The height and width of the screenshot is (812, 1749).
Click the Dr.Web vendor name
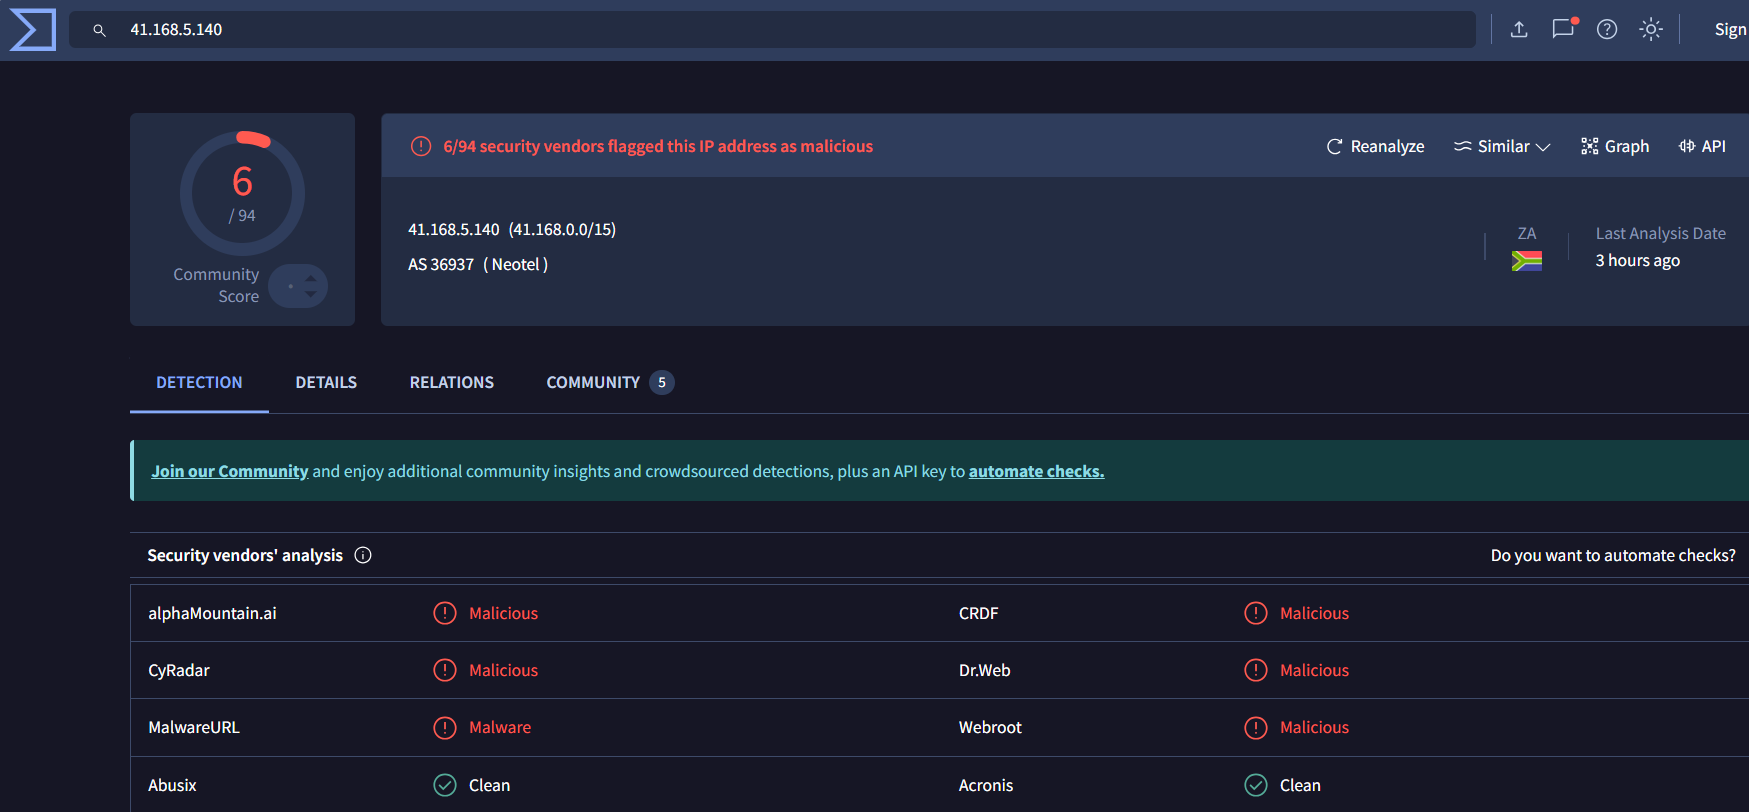coord(985,670)
